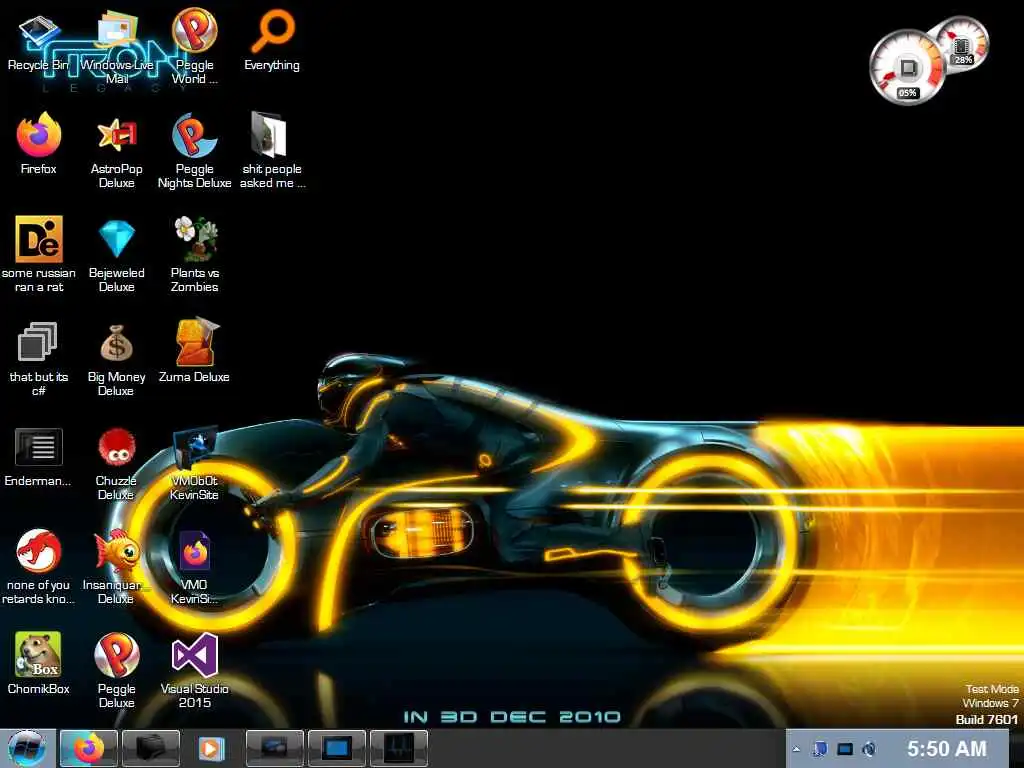
Task: Launch ChomikBox from desktop
Action: (39, 664)
